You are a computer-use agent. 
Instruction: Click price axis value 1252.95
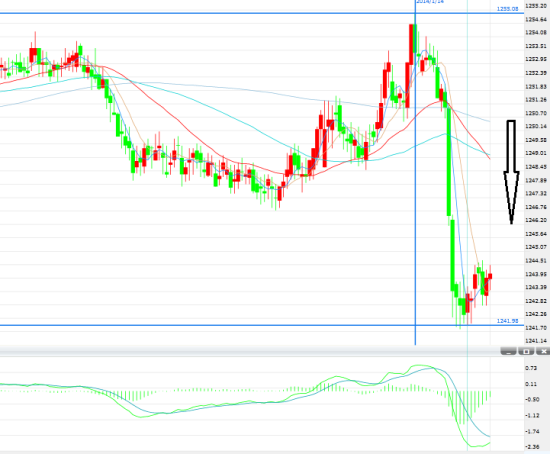[536, 59]
